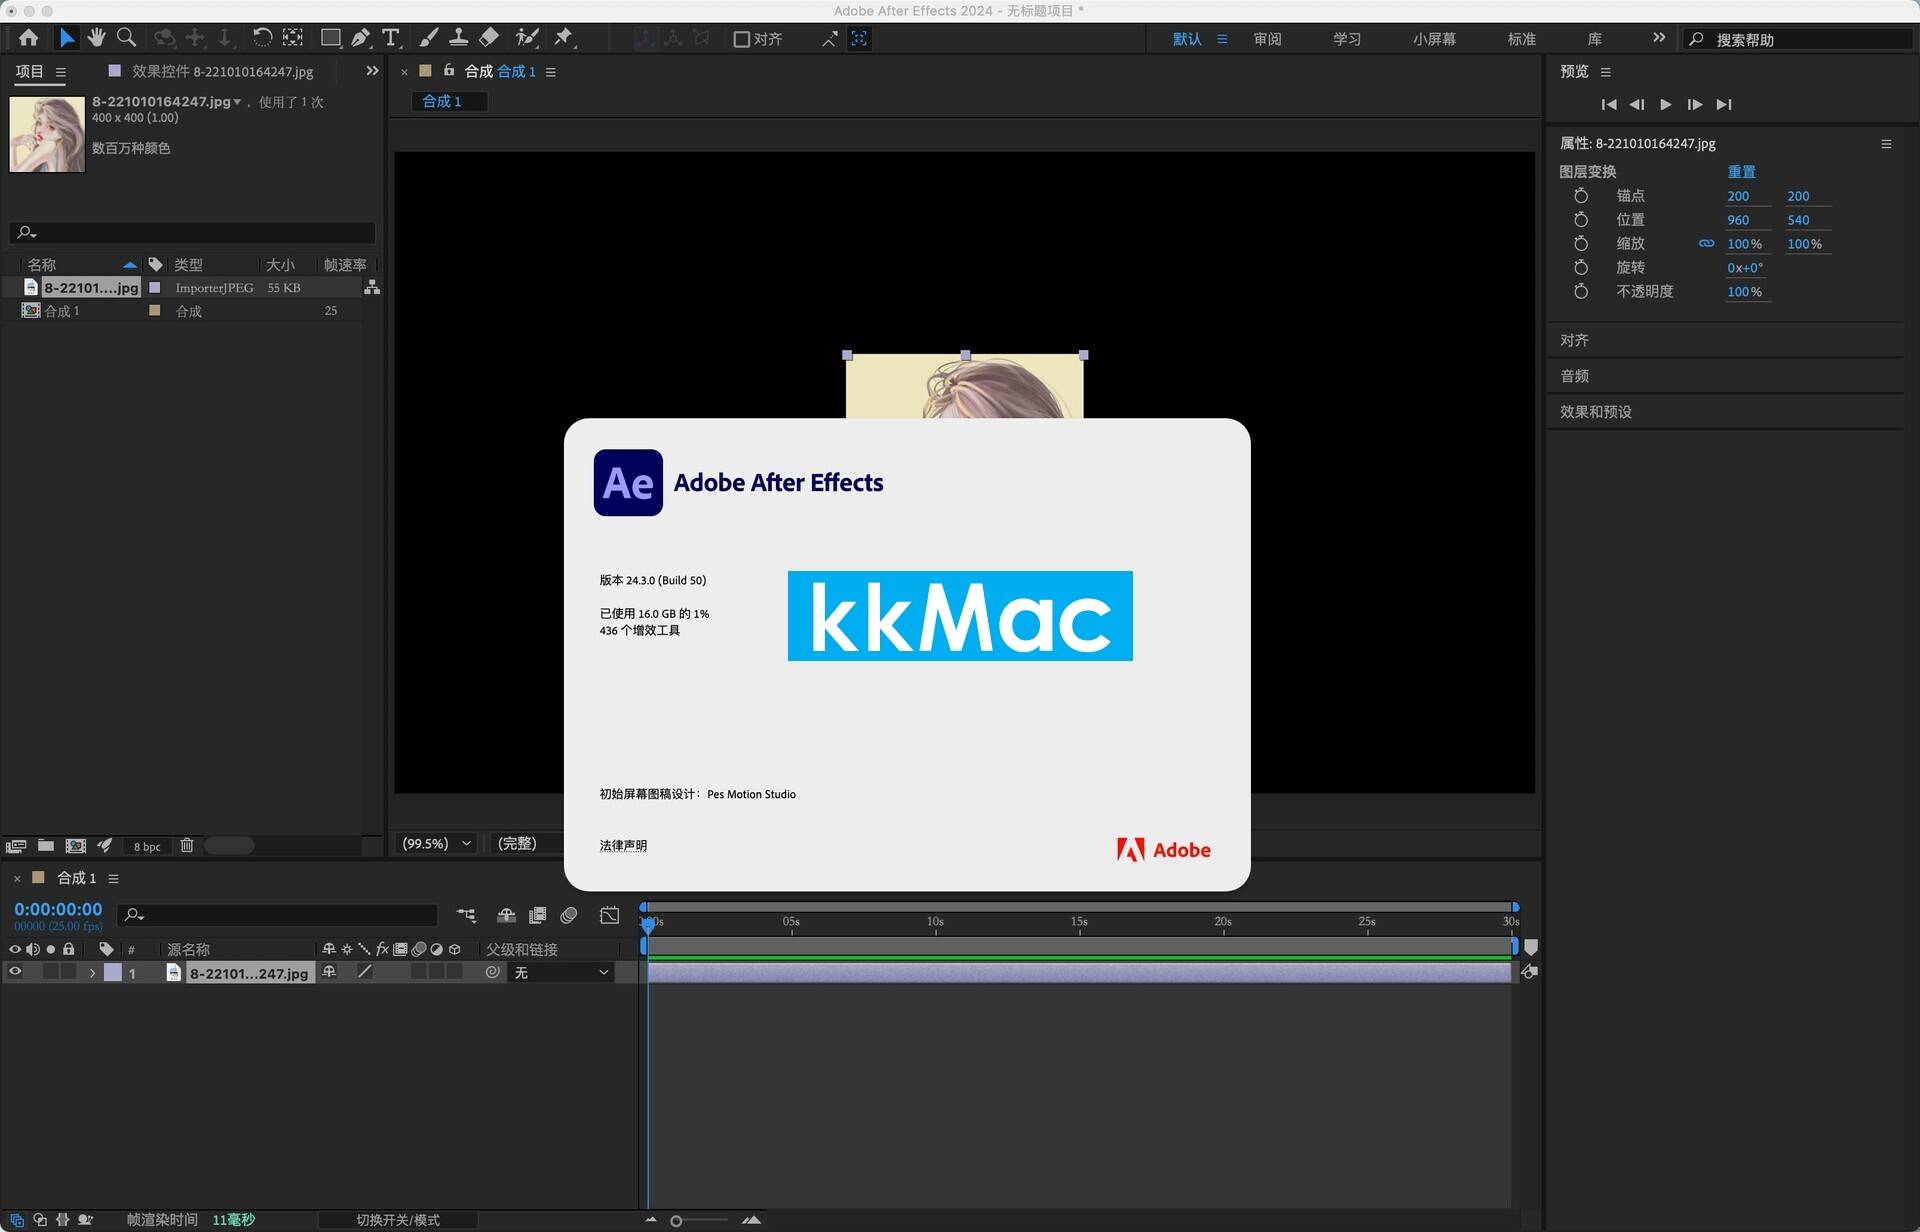Expand hidden Project panel tabs chevron
The image size is (1920, 1232).
372,71
